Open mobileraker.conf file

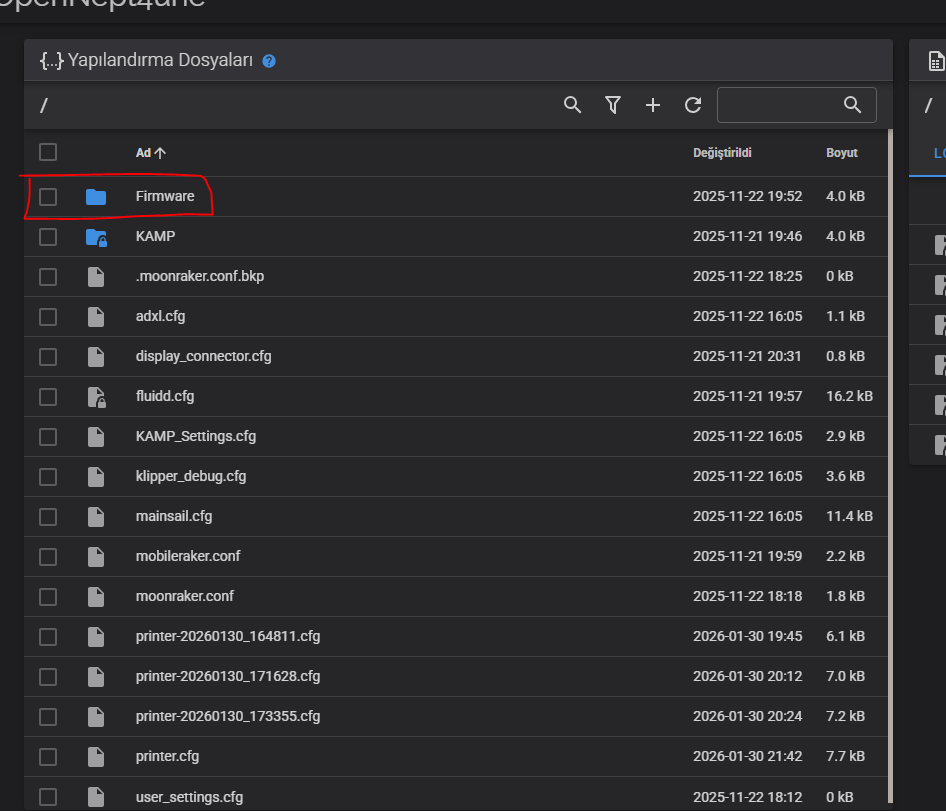(188, 556)
